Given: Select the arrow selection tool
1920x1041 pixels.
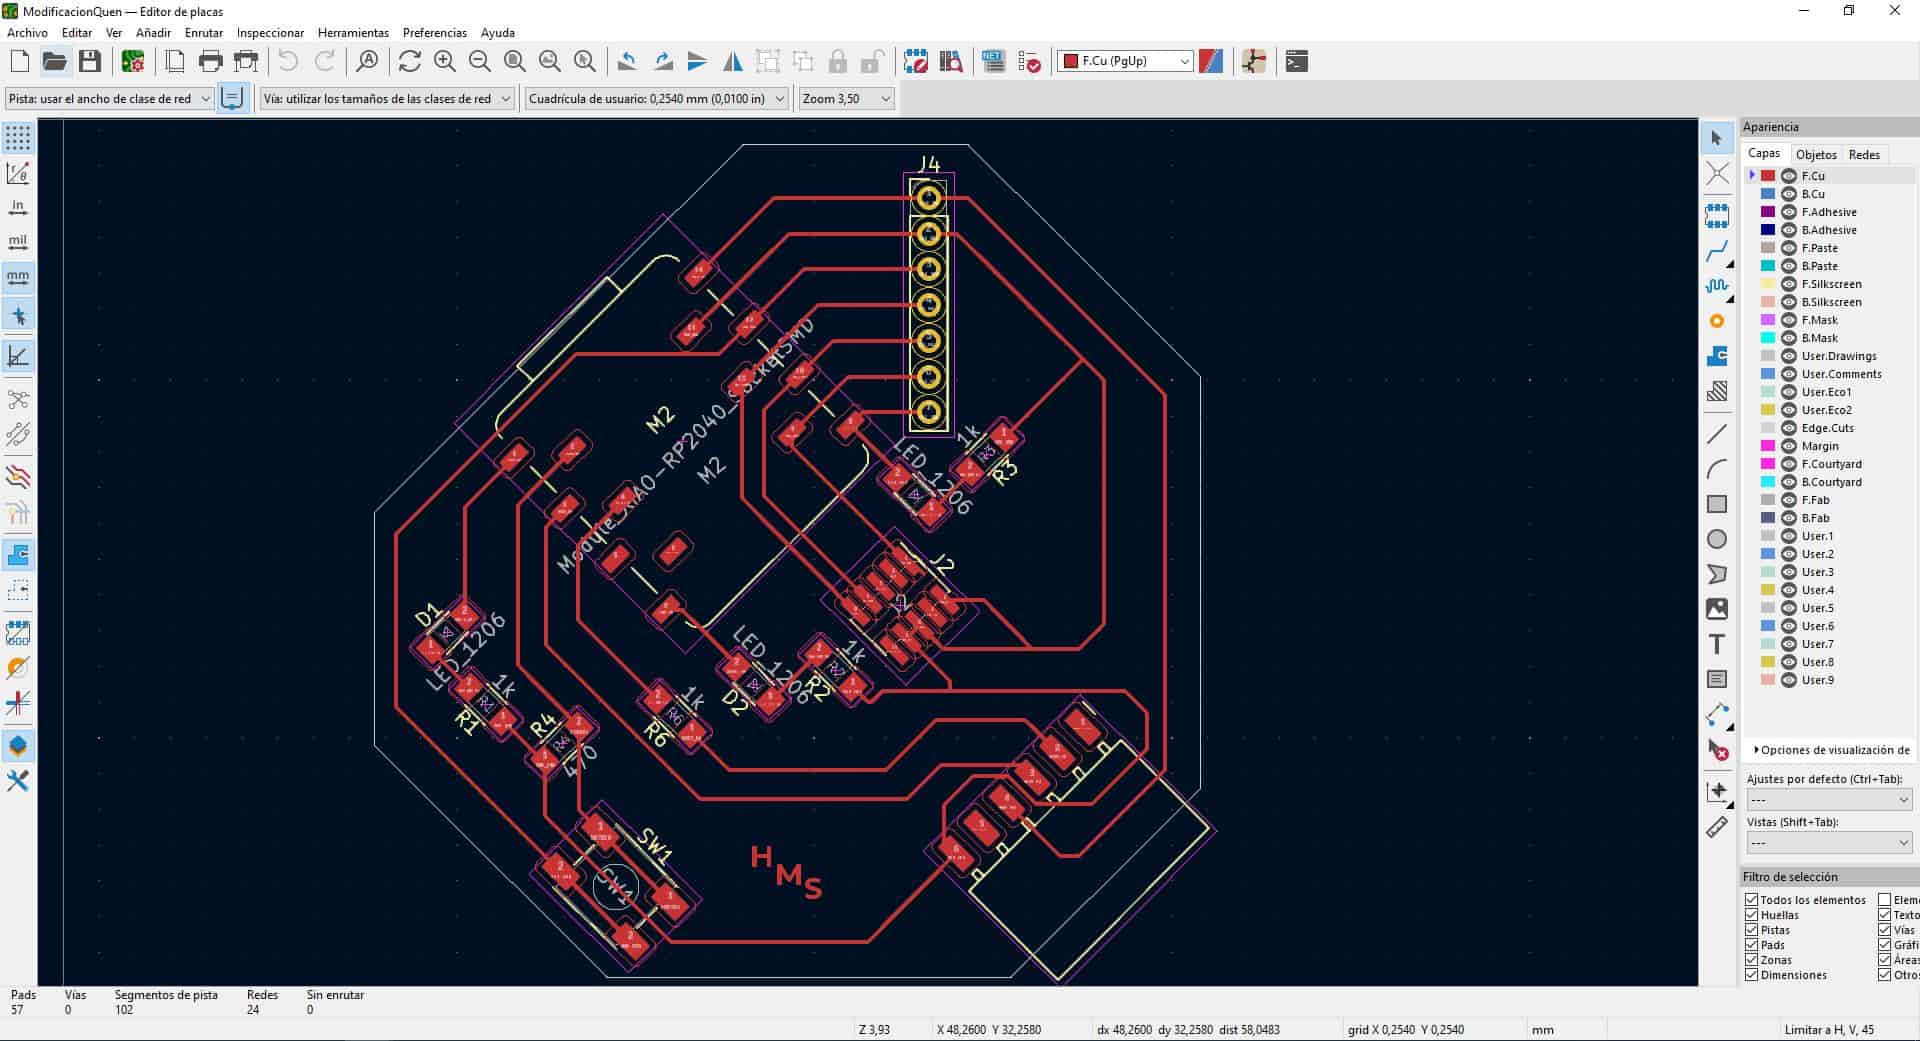Looking at the screenshot, I should click(x=1717, y=138).
